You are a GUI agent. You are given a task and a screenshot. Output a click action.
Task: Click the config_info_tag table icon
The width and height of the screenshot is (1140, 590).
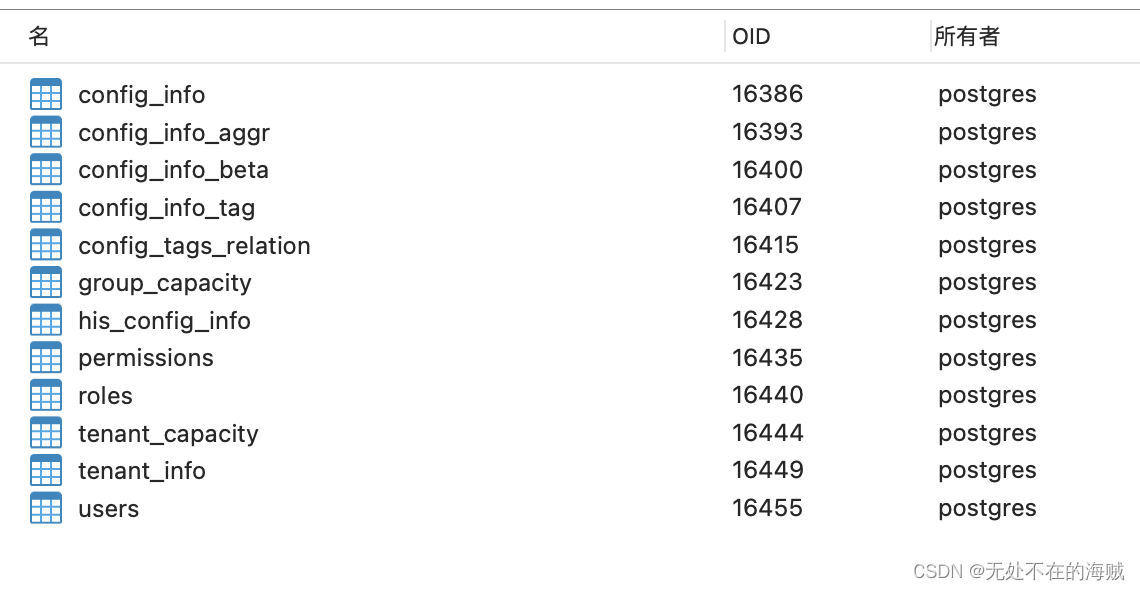point(46,207)
